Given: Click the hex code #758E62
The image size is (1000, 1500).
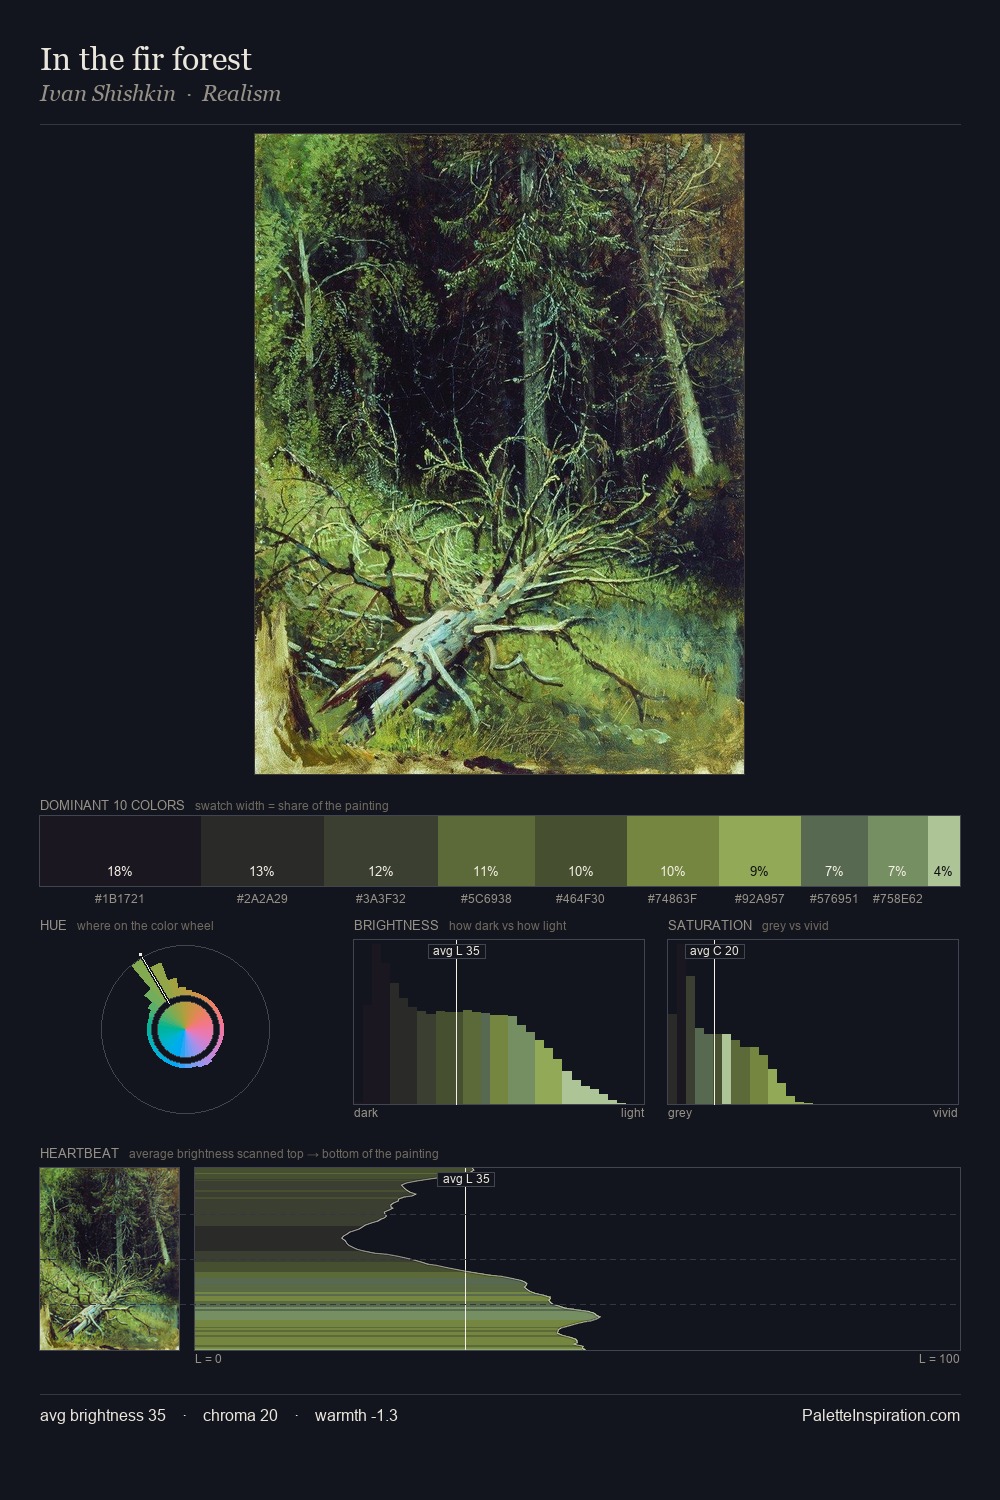Looking at the screenshot, I should tap(898, 899).
